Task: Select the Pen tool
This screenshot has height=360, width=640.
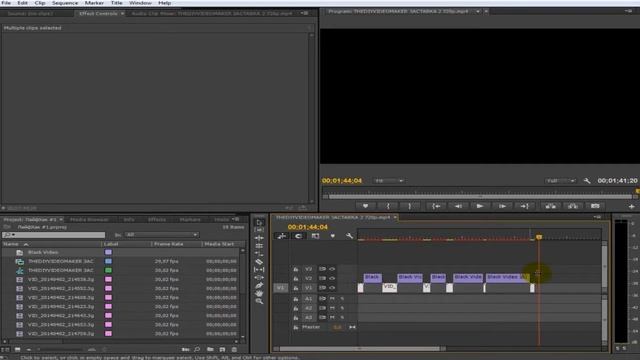Action: coord(259,285)
